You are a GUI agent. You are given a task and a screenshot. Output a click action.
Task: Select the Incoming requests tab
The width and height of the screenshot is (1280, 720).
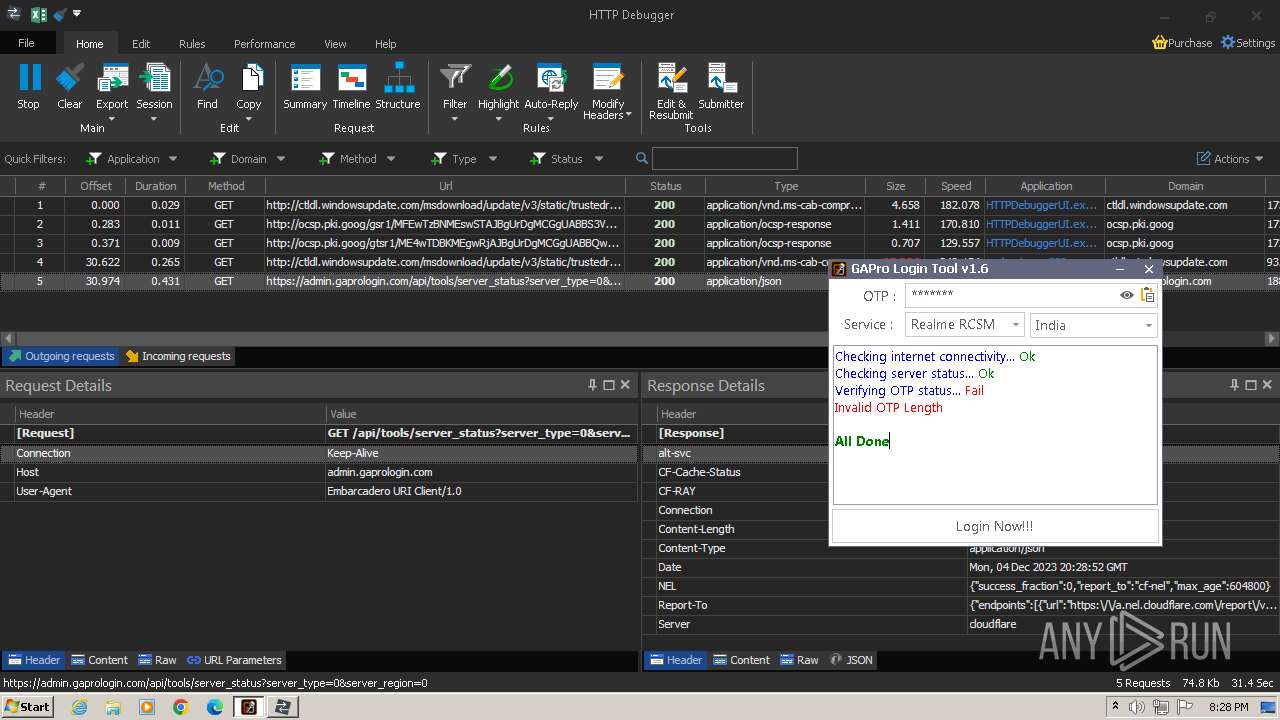coord(178,356)
